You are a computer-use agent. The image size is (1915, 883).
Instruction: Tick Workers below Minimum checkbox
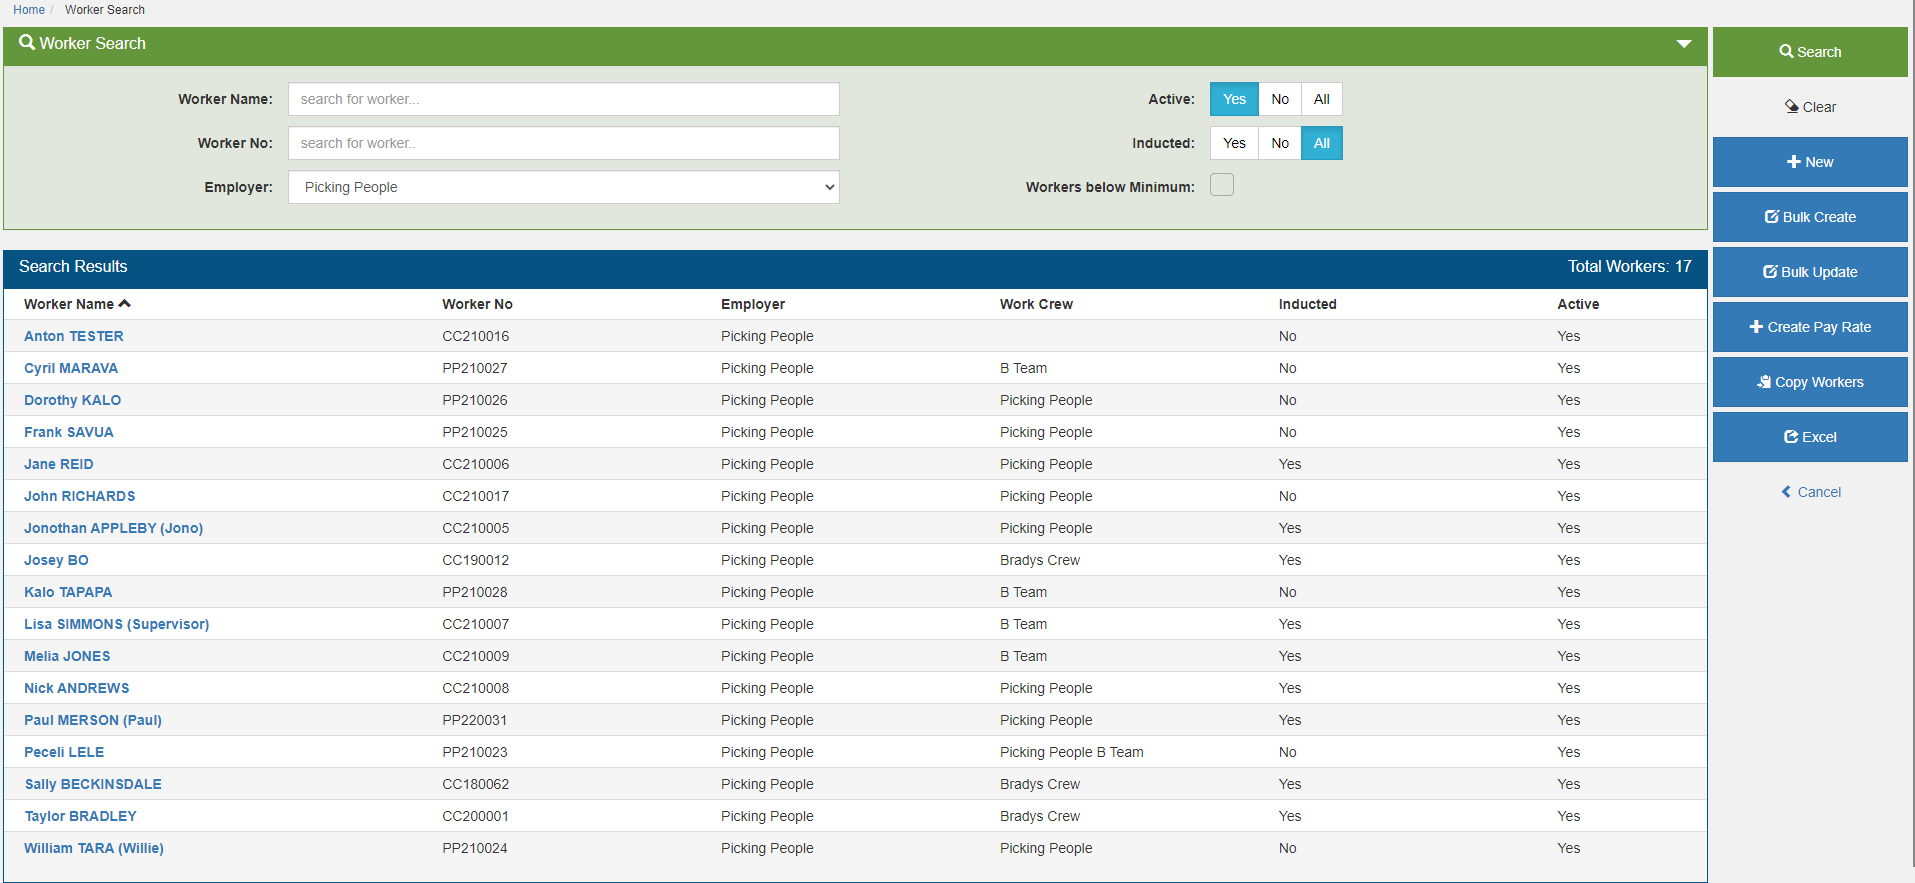point(1222,185)
